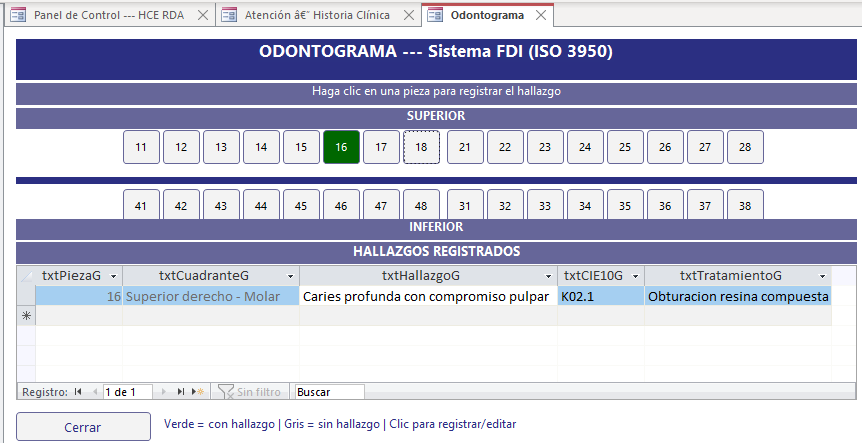
Task: Go to first record navigation arrow
Action: click(x=78, y=392)
